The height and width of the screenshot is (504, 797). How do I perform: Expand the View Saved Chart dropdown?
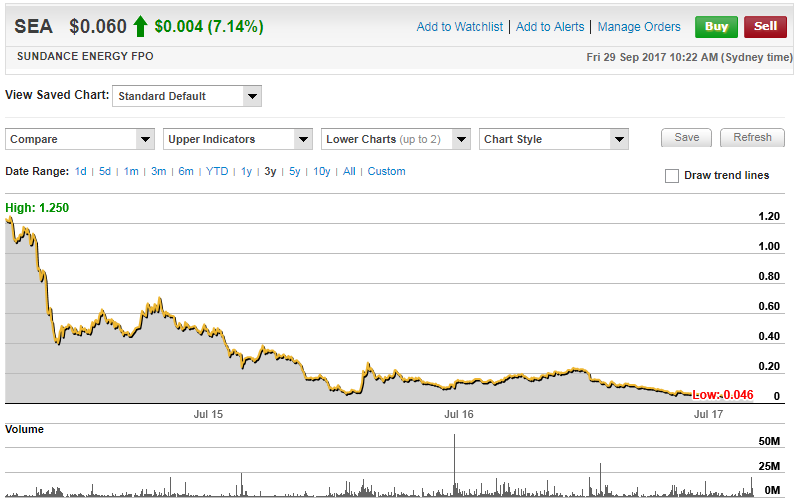pyautogui.click(x=186, y=97)
